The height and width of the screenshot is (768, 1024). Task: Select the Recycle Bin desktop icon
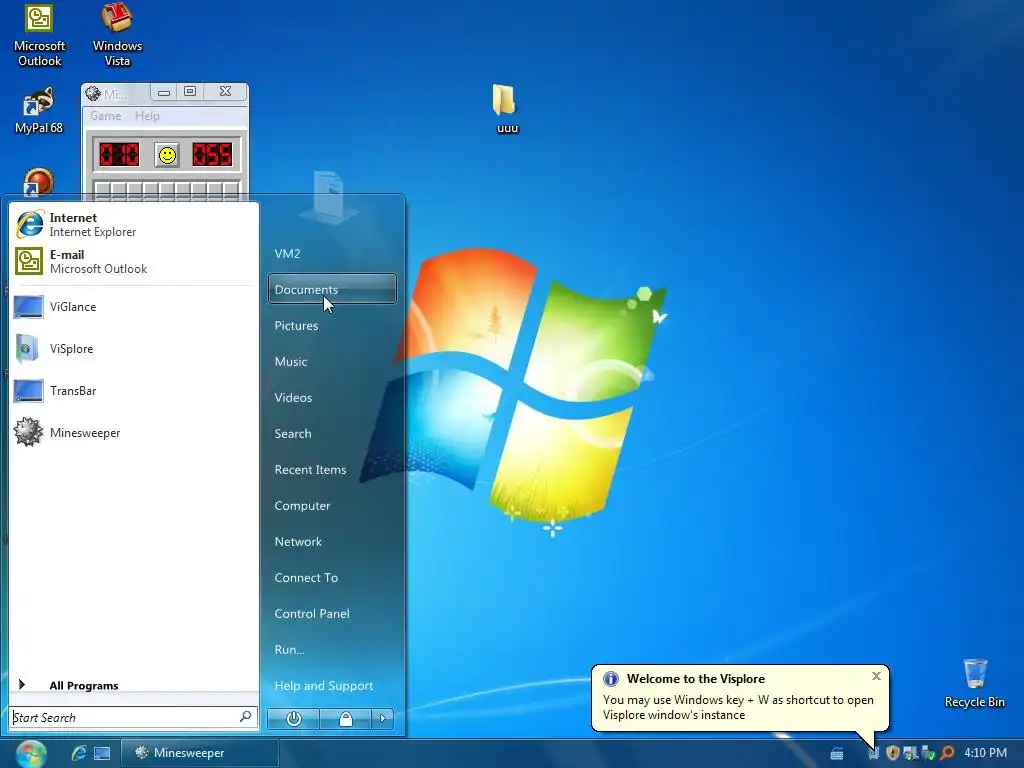(x=974, y=683)
